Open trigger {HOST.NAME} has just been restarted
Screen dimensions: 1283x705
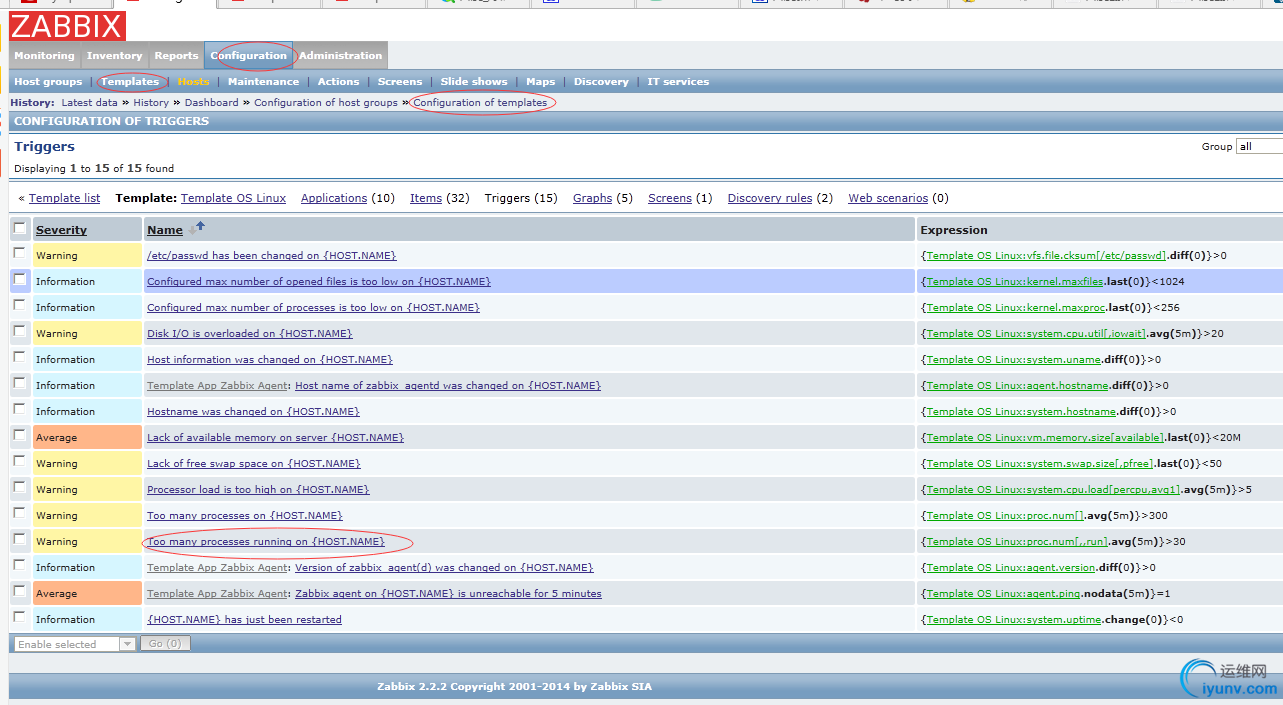tap(244, 620)
